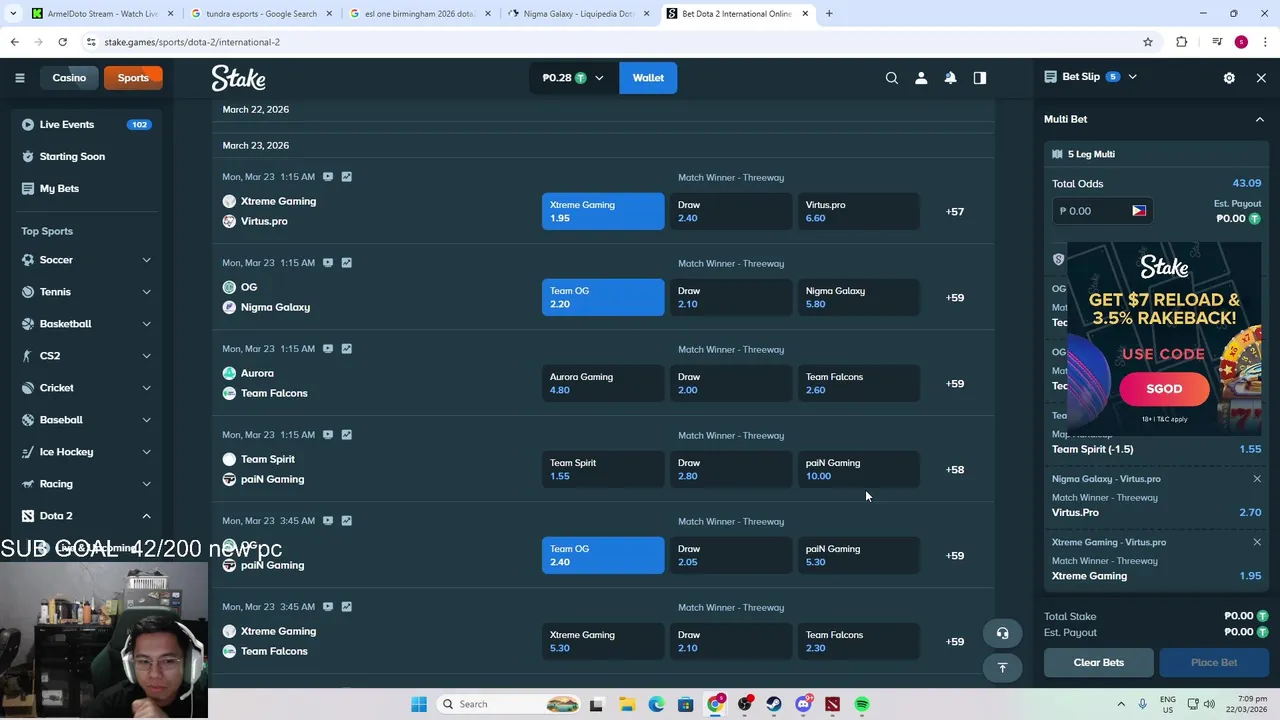Switch to the Sports tab
Image resolution: width=1280 pixels, height=720 pixels.
pyautogui.click(x=133, y=78)
